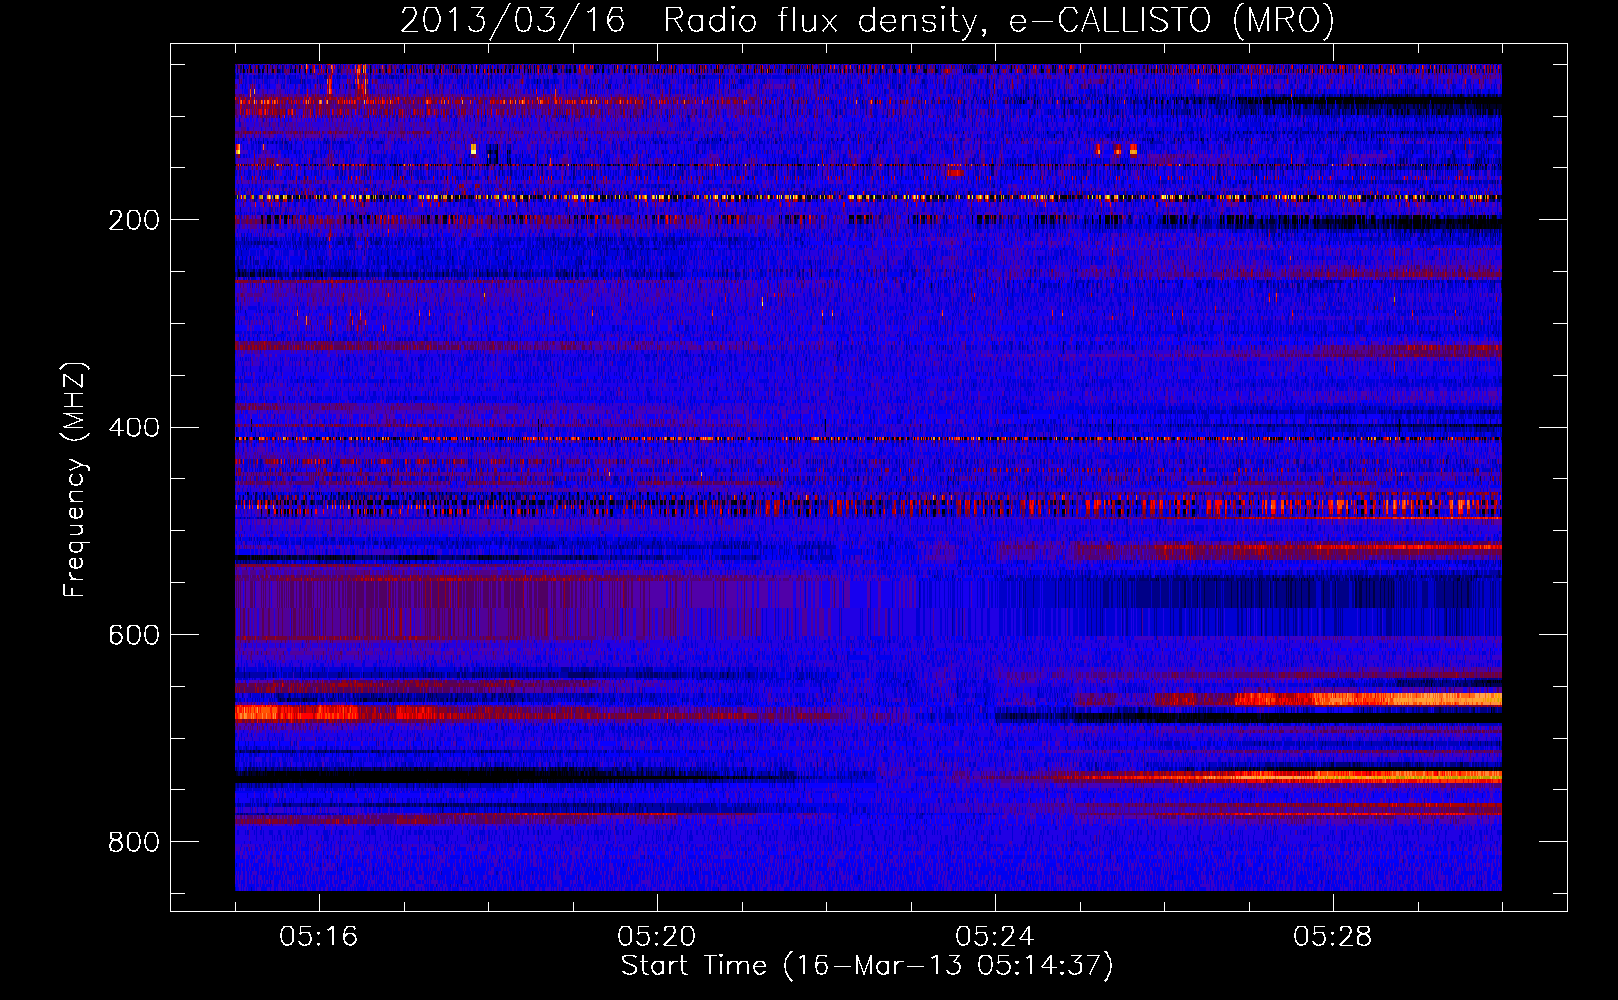Image resolution: width=1618 pixels, height=1000 pixels.
Task: Click the 'Frequency (MHZ)' axis label
Action: coord(75,480)
